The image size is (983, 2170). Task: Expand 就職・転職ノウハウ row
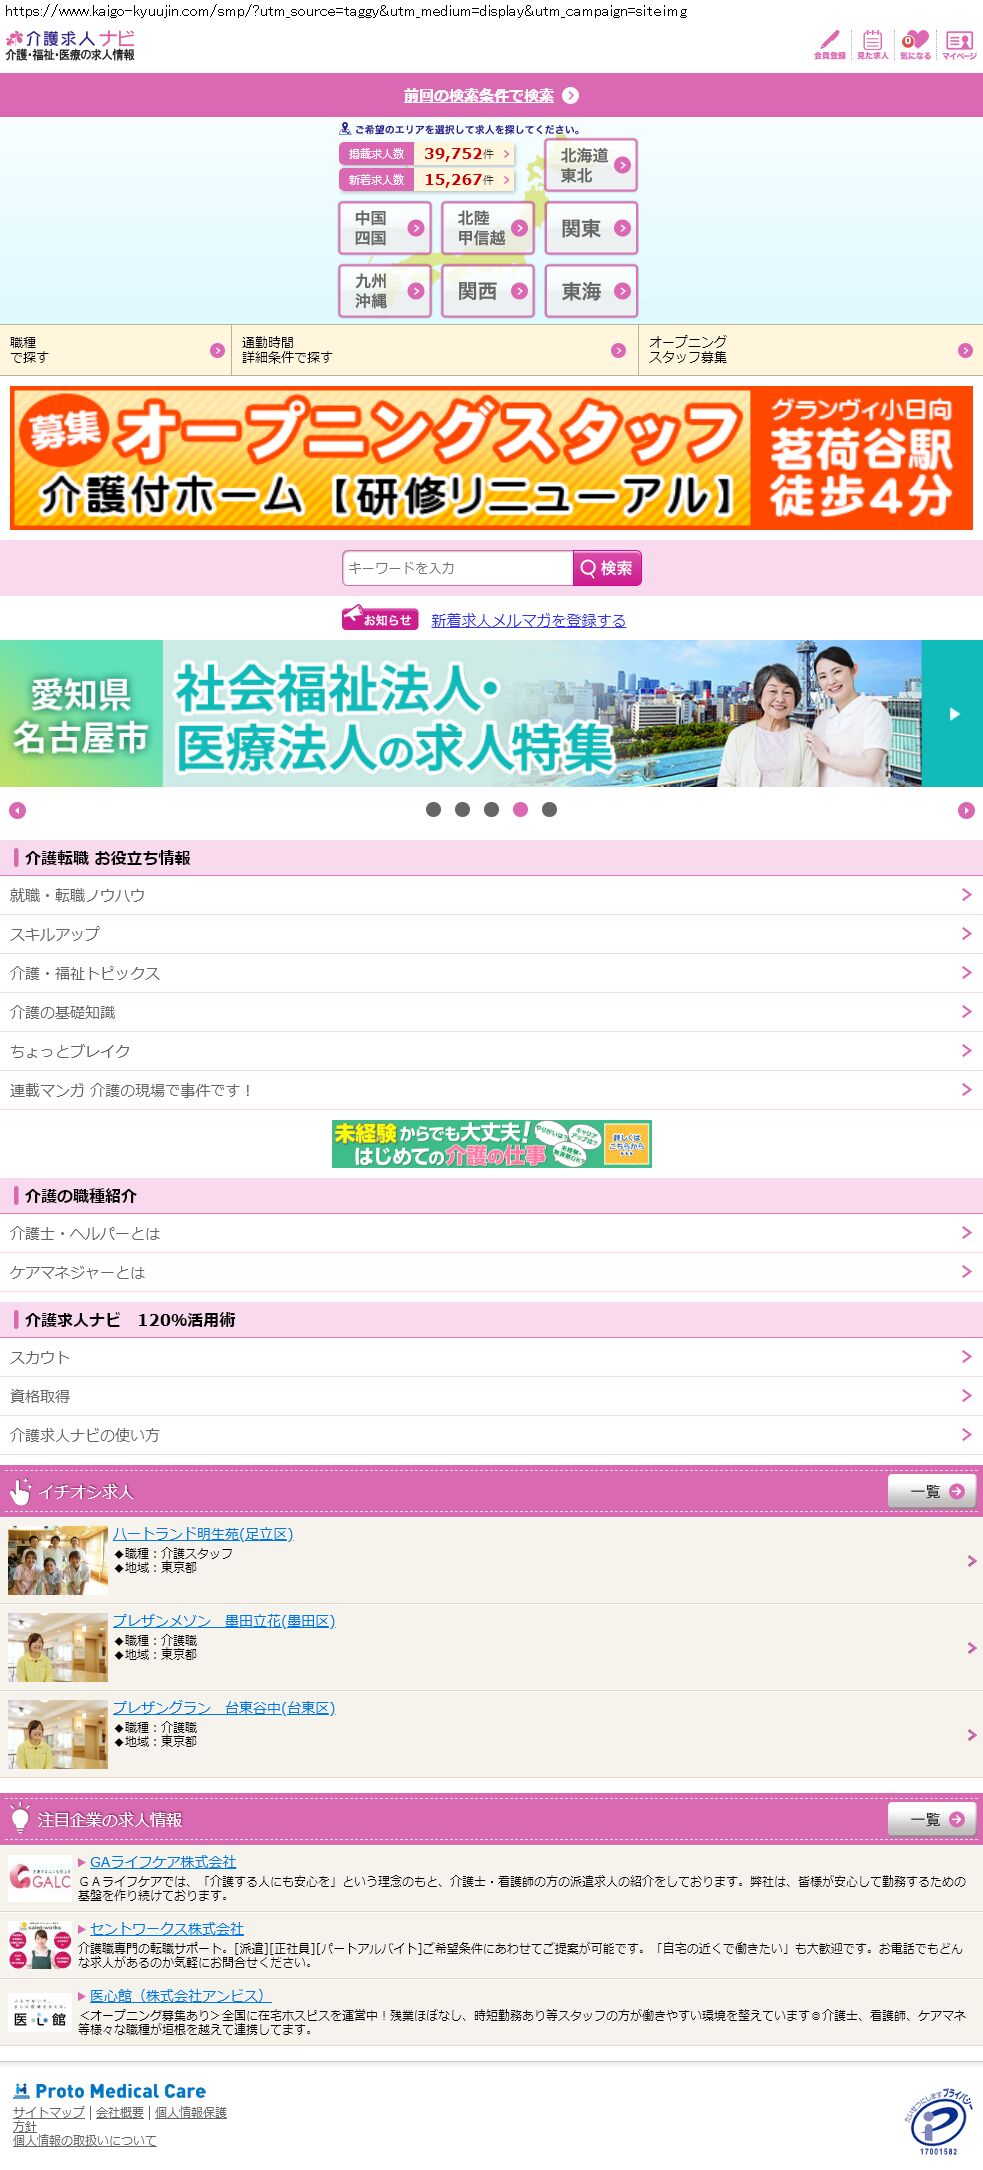click(491, 895)
